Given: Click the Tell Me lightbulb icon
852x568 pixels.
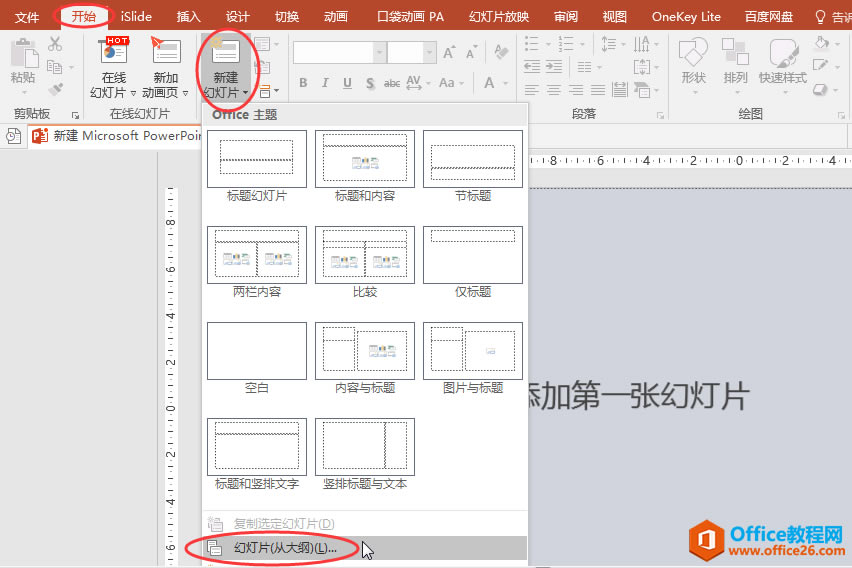Looking at the screenshot, I should 820,17.
